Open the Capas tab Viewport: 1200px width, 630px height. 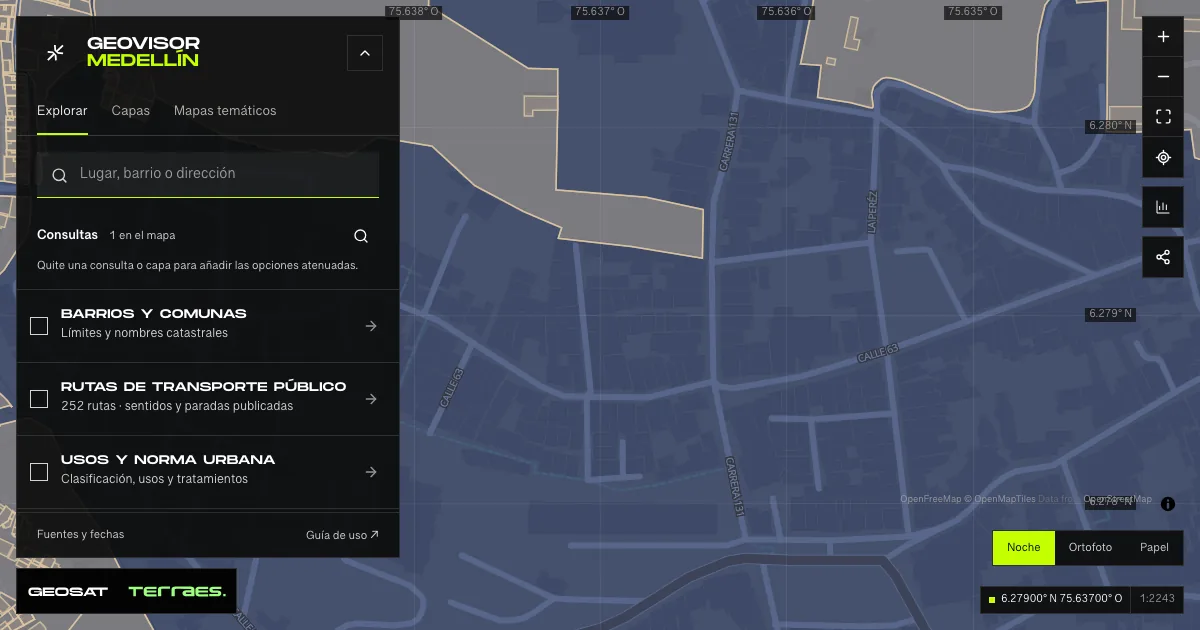tap(131, 111)
